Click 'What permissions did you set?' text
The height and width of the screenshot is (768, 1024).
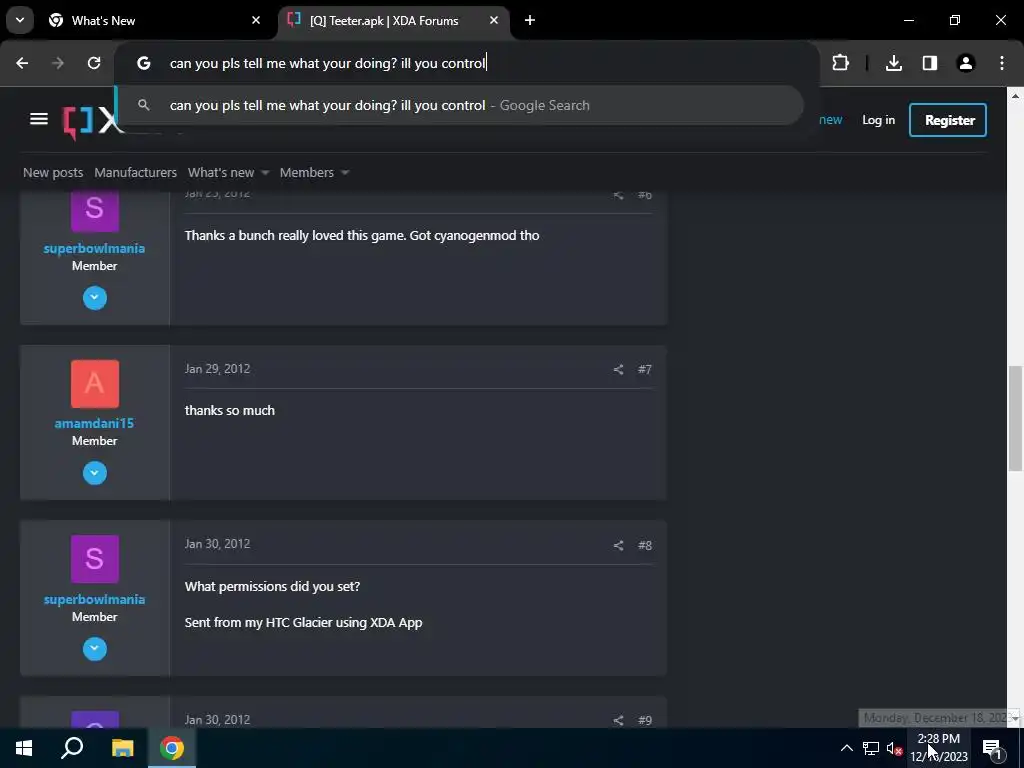(272, 586)
